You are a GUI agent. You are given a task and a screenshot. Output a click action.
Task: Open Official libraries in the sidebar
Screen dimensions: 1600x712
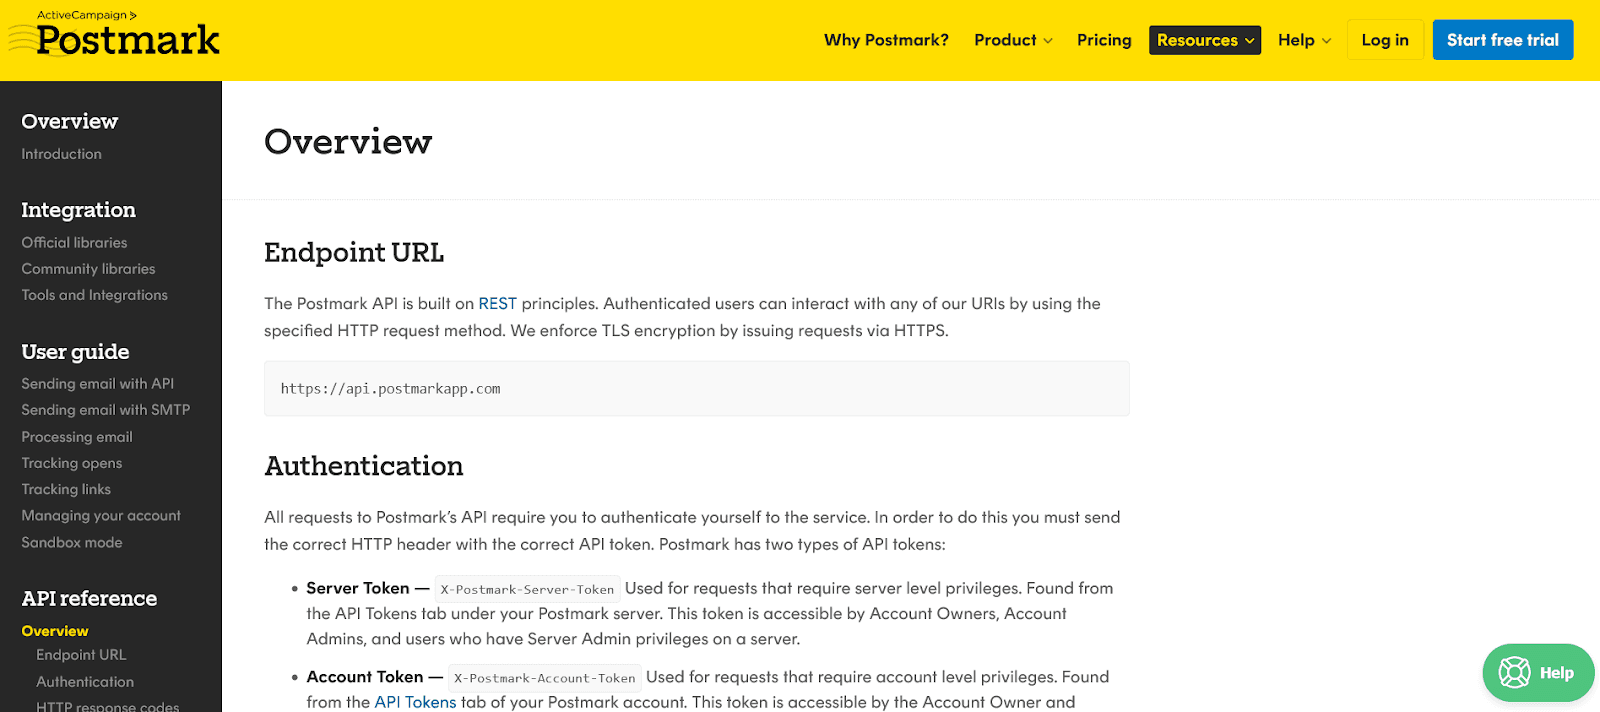point(75,243)
